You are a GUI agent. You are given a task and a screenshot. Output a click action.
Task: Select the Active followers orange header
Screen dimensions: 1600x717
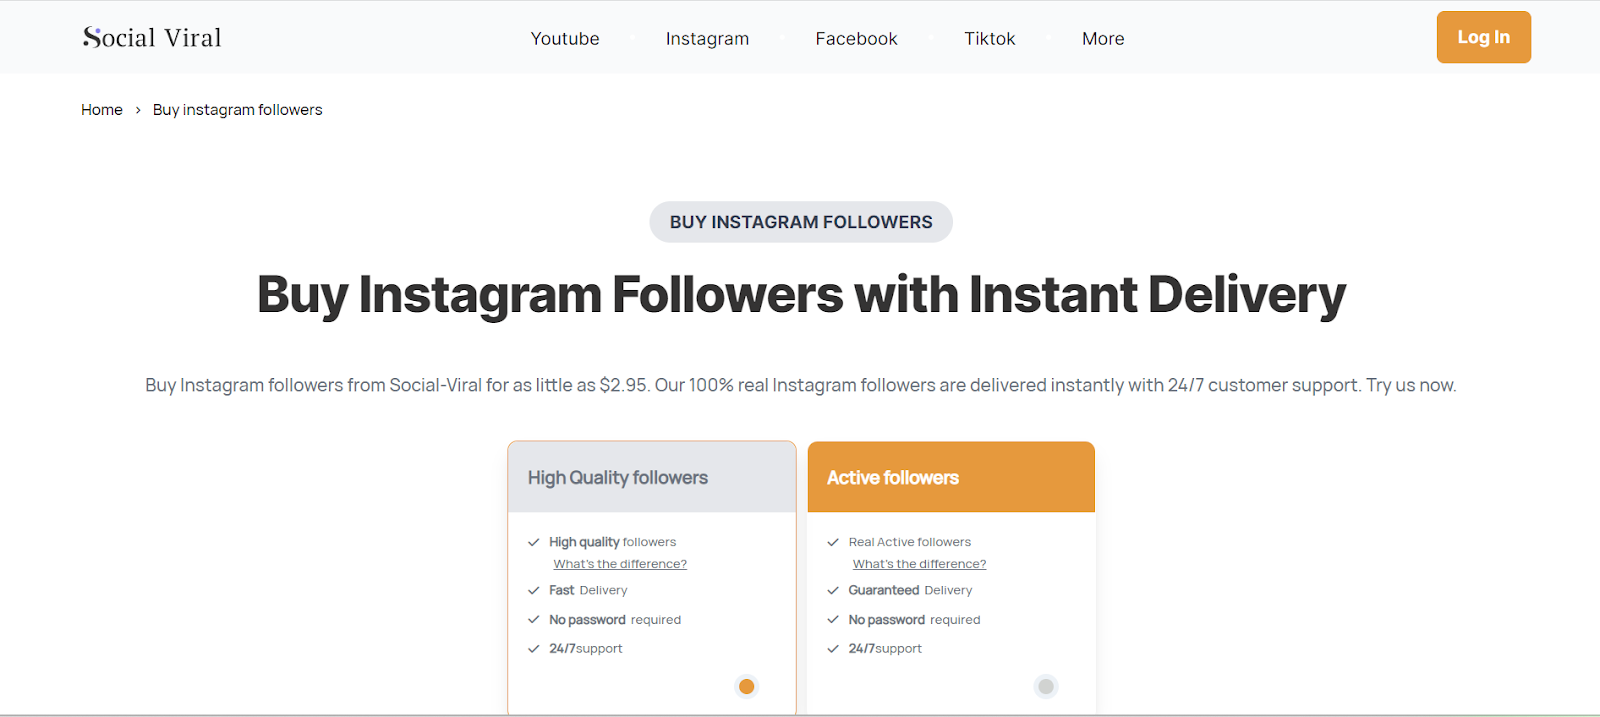pos(951,478)
